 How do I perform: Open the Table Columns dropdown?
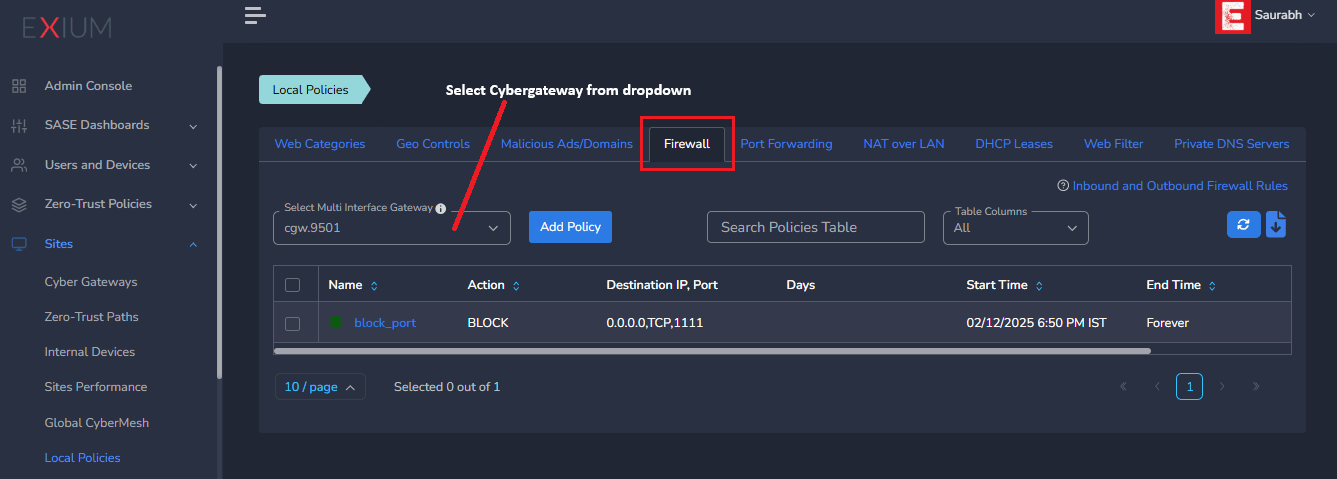[1015, 228]
